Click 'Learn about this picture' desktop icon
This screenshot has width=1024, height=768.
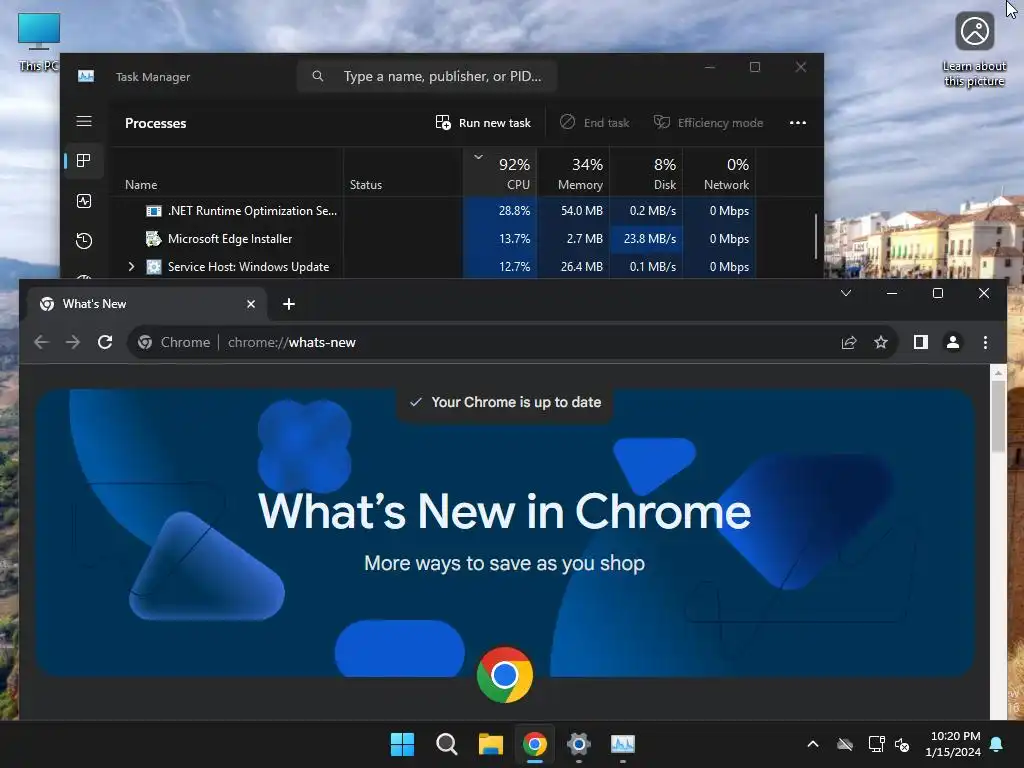click(974, 50)
